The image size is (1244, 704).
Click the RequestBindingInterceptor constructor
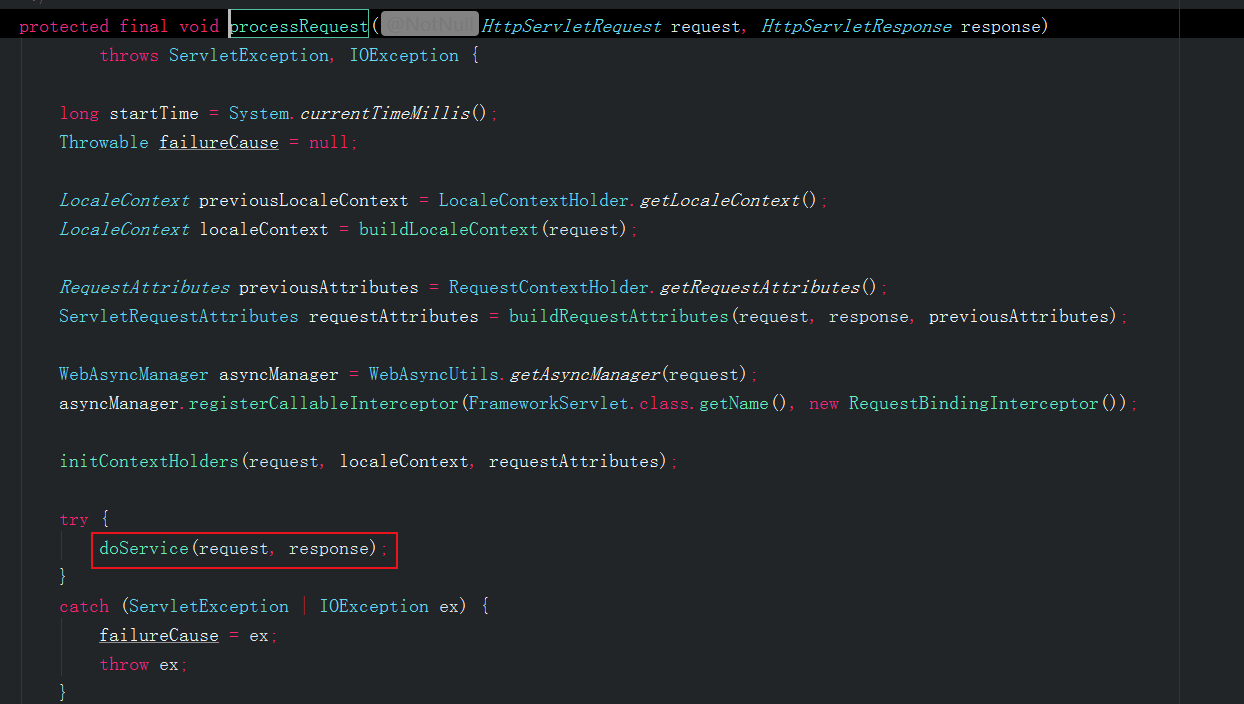tap(973, 403)
